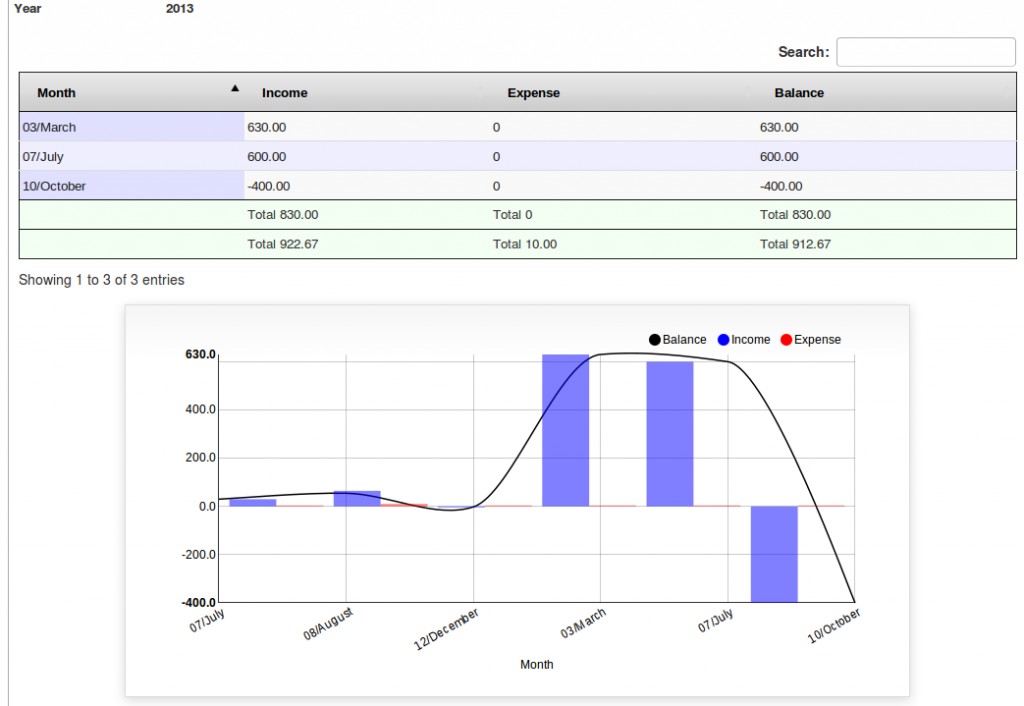Click the tall 630 income bar
1024x706 pixels.
point(565,430)
